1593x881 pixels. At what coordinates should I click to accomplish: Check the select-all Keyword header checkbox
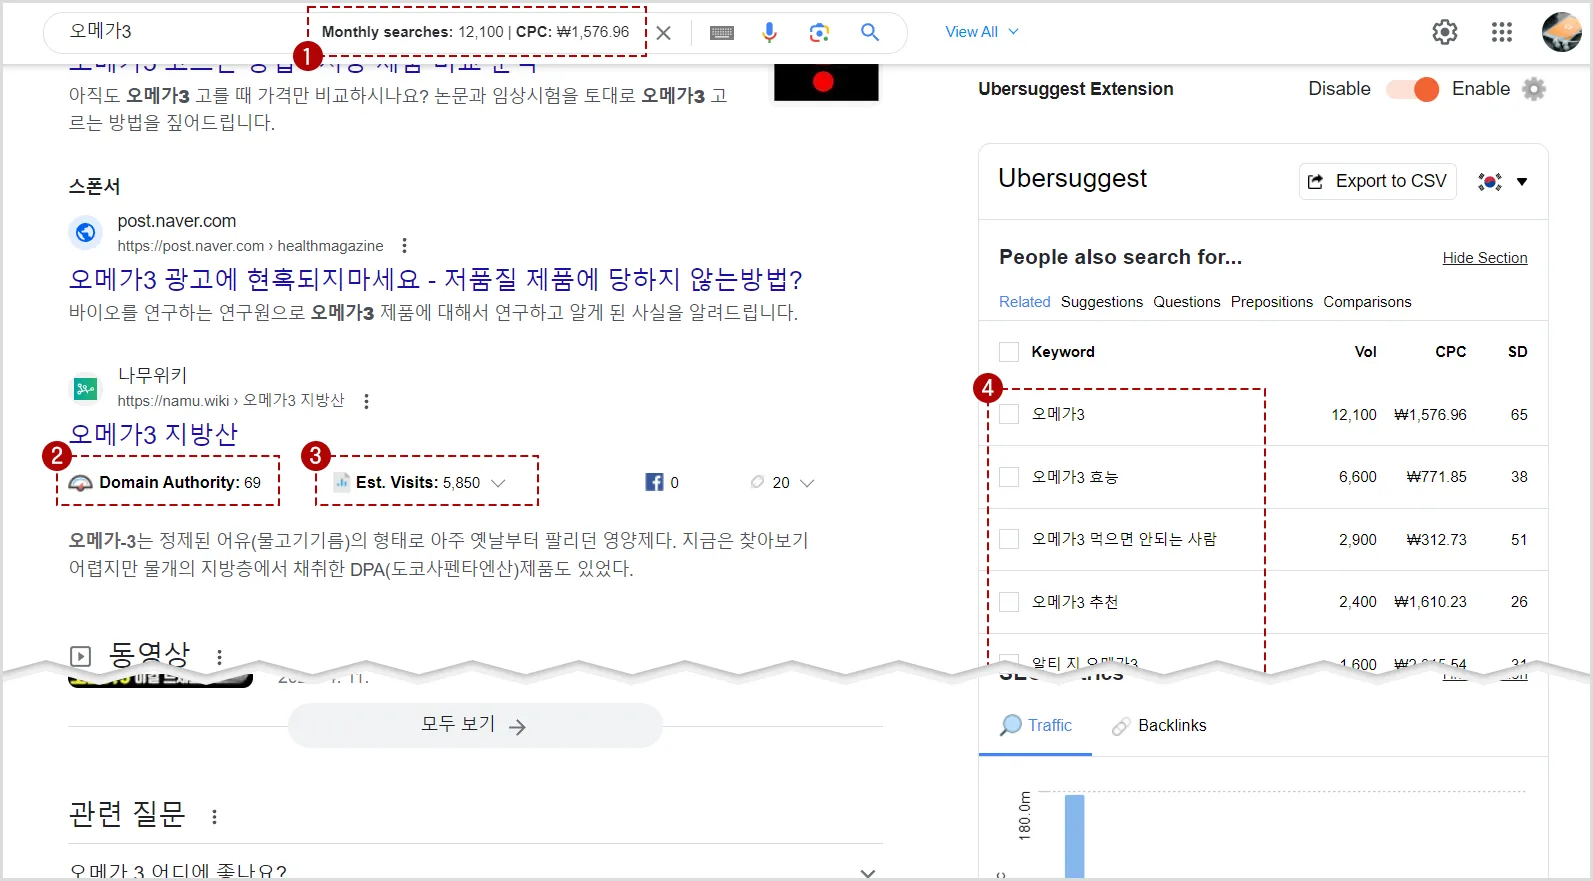click(x=1009, y=352)
